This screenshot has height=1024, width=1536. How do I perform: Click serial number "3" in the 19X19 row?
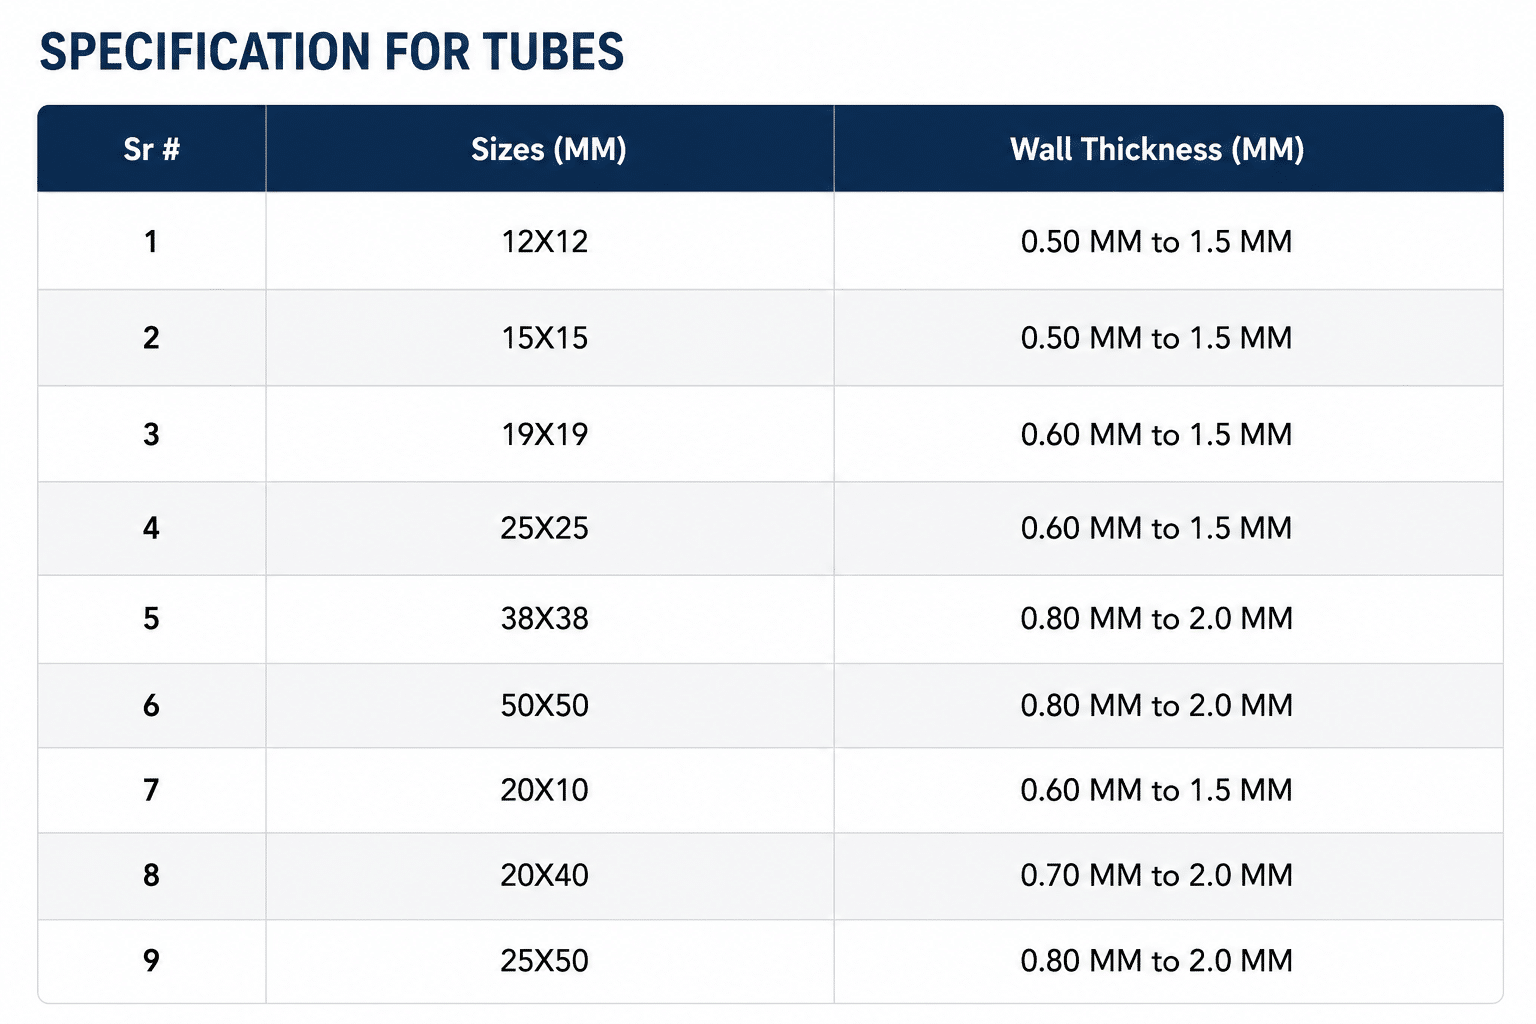151,434
